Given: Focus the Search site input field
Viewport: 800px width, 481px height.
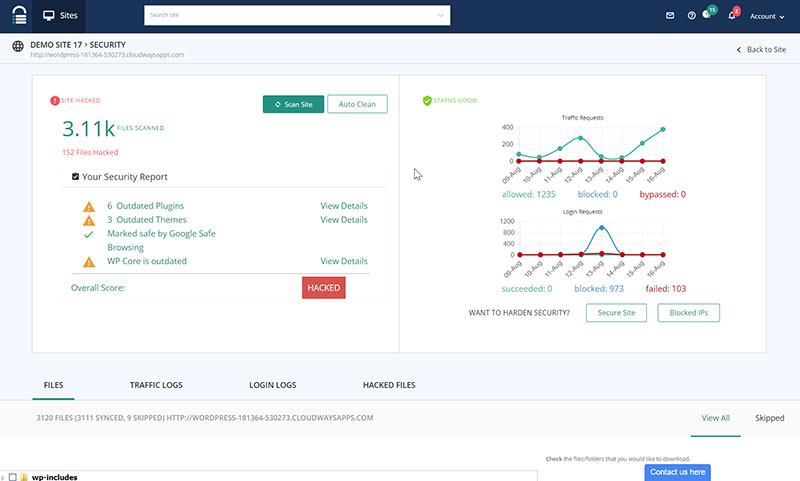Looking at the screenshot, I should (x=297, y=15).
